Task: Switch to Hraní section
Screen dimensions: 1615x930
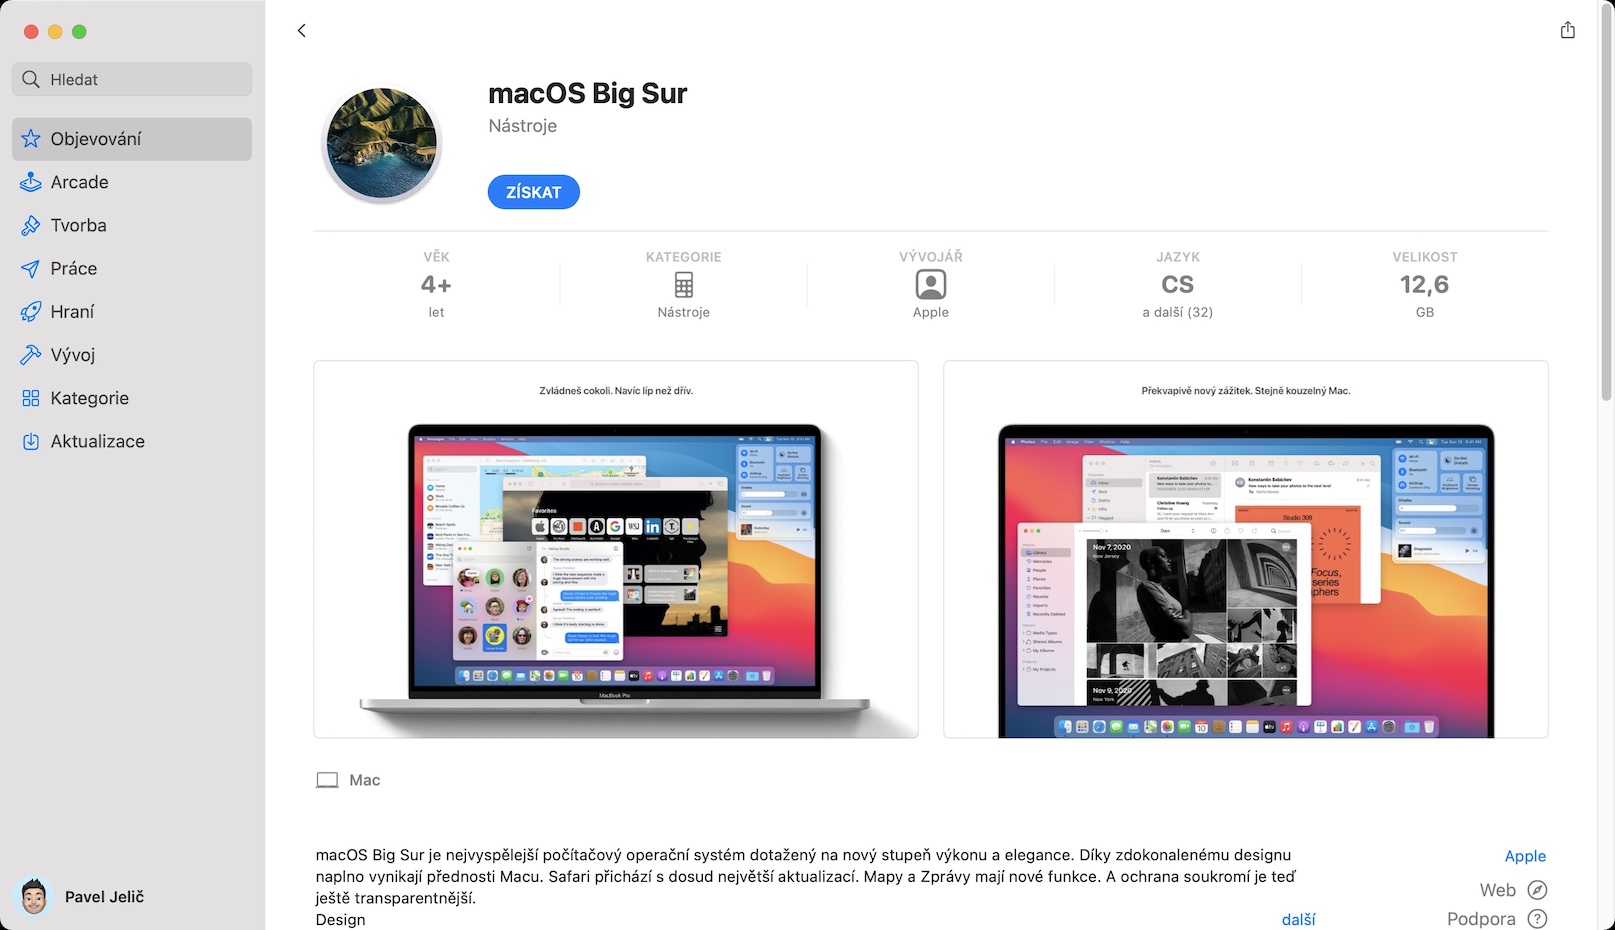Action: [x=132, y=311]
